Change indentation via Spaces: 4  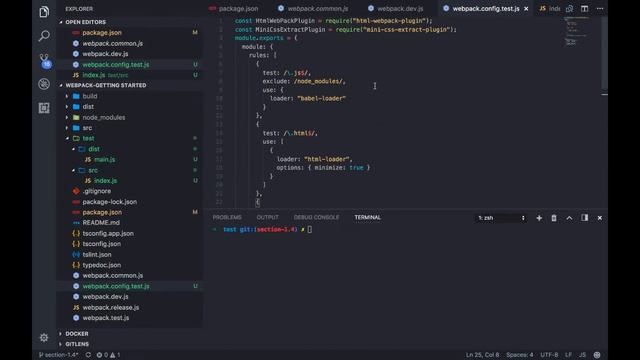tap(520, 355)
